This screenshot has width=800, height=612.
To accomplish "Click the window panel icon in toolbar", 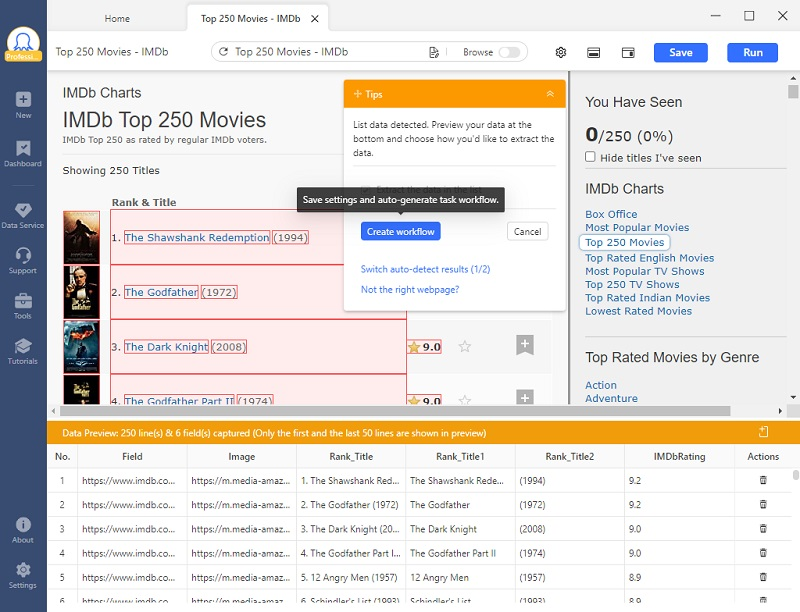I will [x=628, y=53].
